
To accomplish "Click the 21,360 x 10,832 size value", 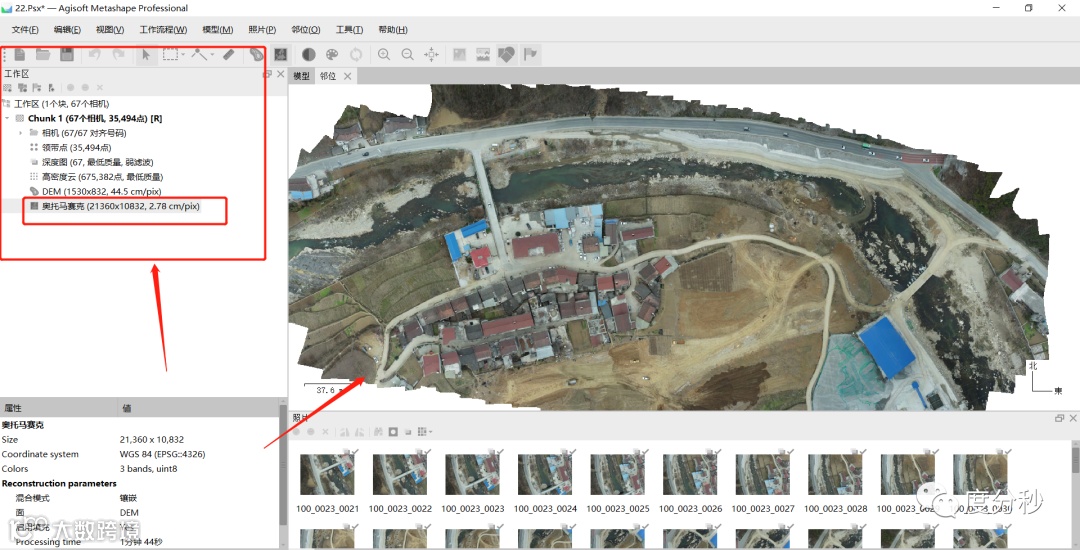I will 152,439.
